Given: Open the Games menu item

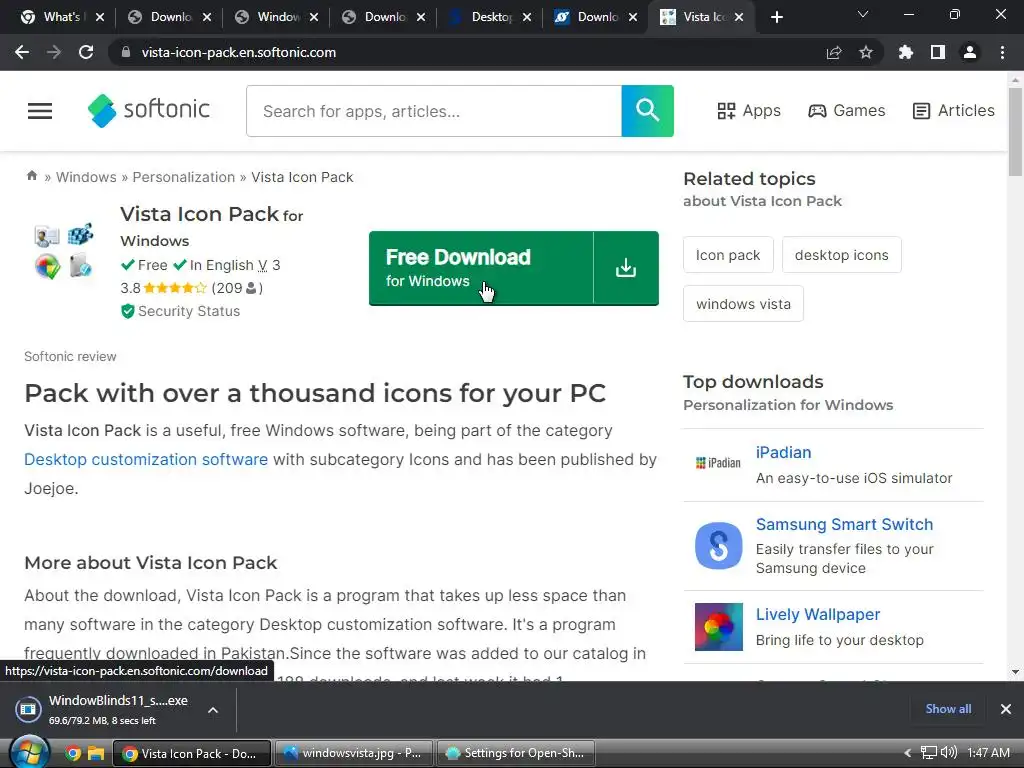Looking at the screenshot, I should [x=846, y=110].
